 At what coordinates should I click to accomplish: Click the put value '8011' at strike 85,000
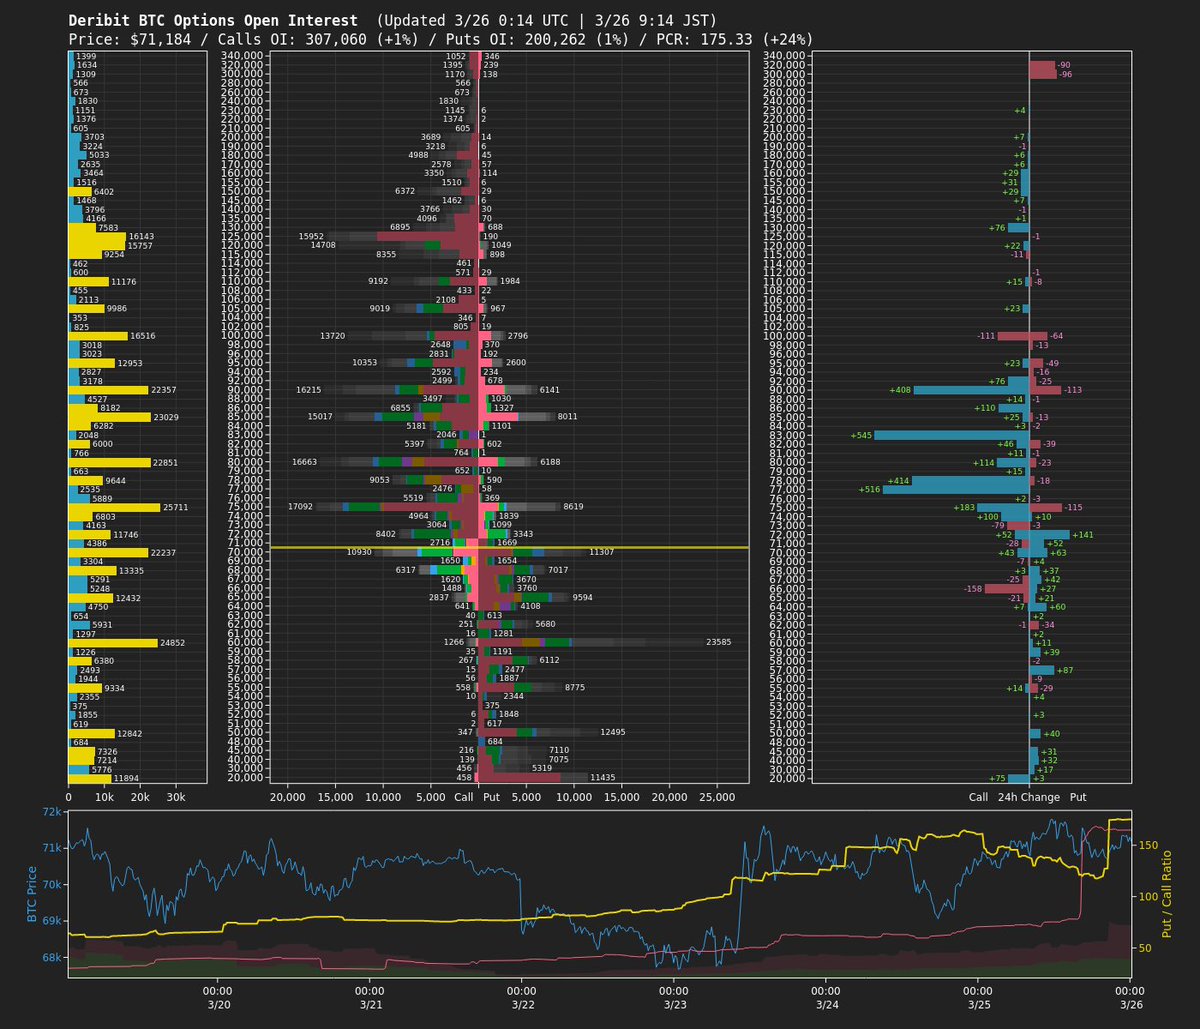568,417
